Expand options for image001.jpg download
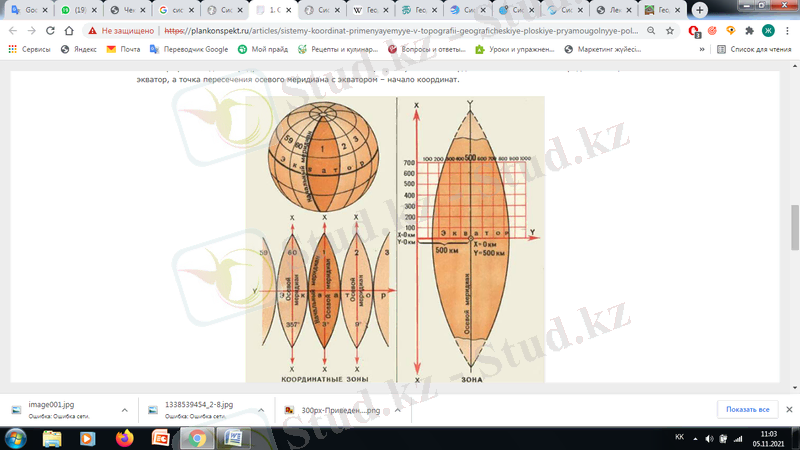The height and width of the screenshot is (450, 800). (124, 410)
